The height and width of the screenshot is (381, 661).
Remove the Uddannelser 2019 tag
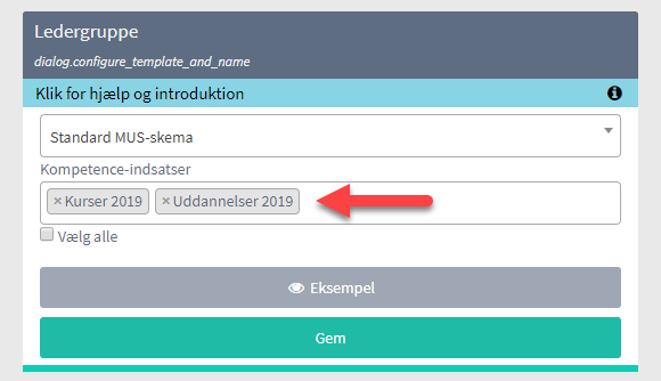pyautogui.click(x=166, y=201)
